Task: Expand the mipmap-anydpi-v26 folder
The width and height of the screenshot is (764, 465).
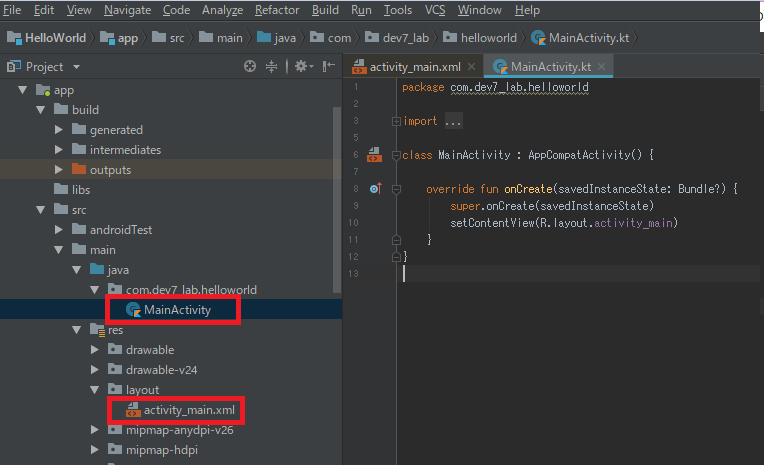Action: point(95,430)
